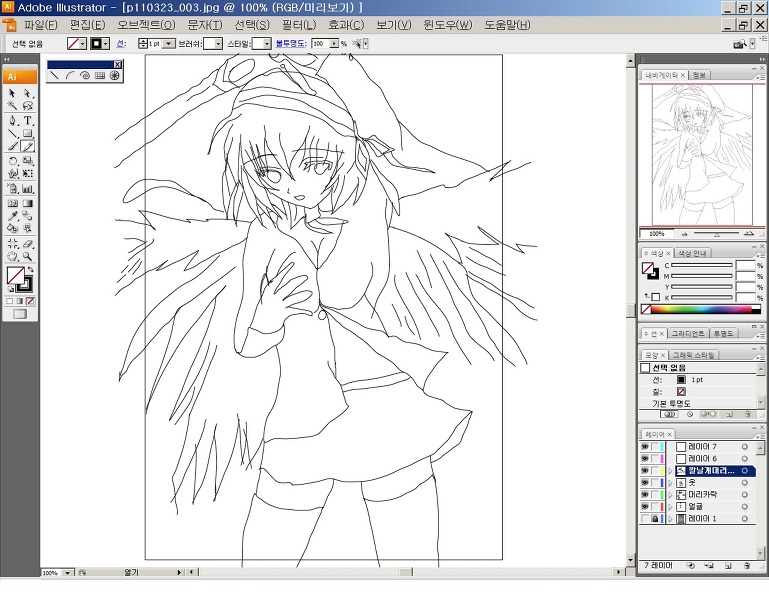Click the opacity value field showing 100
The height and width of the screenshot is (595, 769).
click(320, 44)
